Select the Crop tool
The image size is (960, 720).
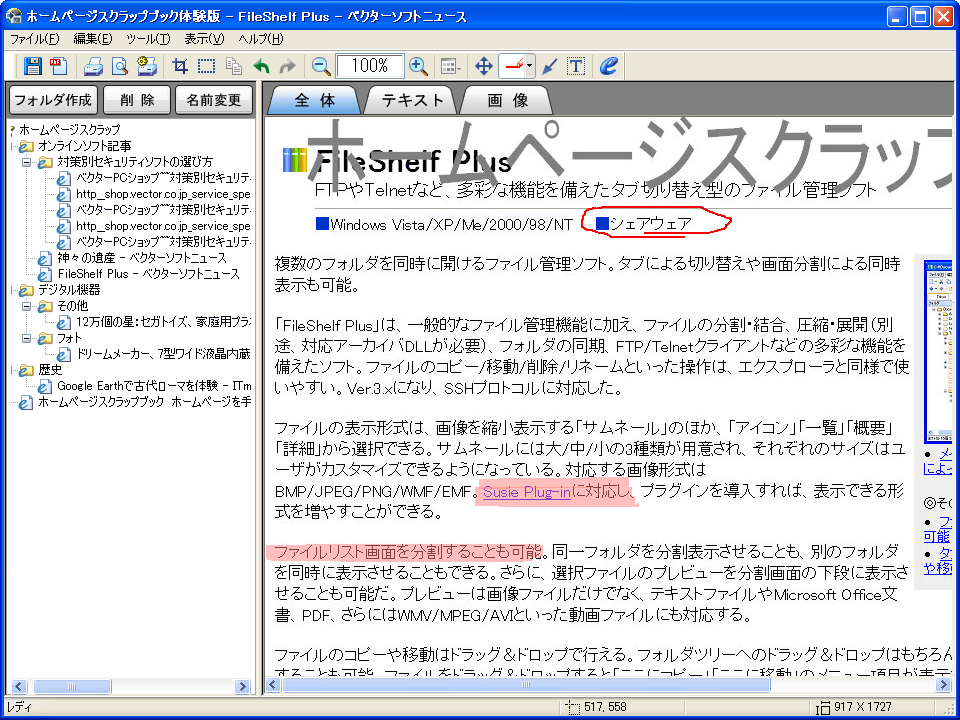180,66
